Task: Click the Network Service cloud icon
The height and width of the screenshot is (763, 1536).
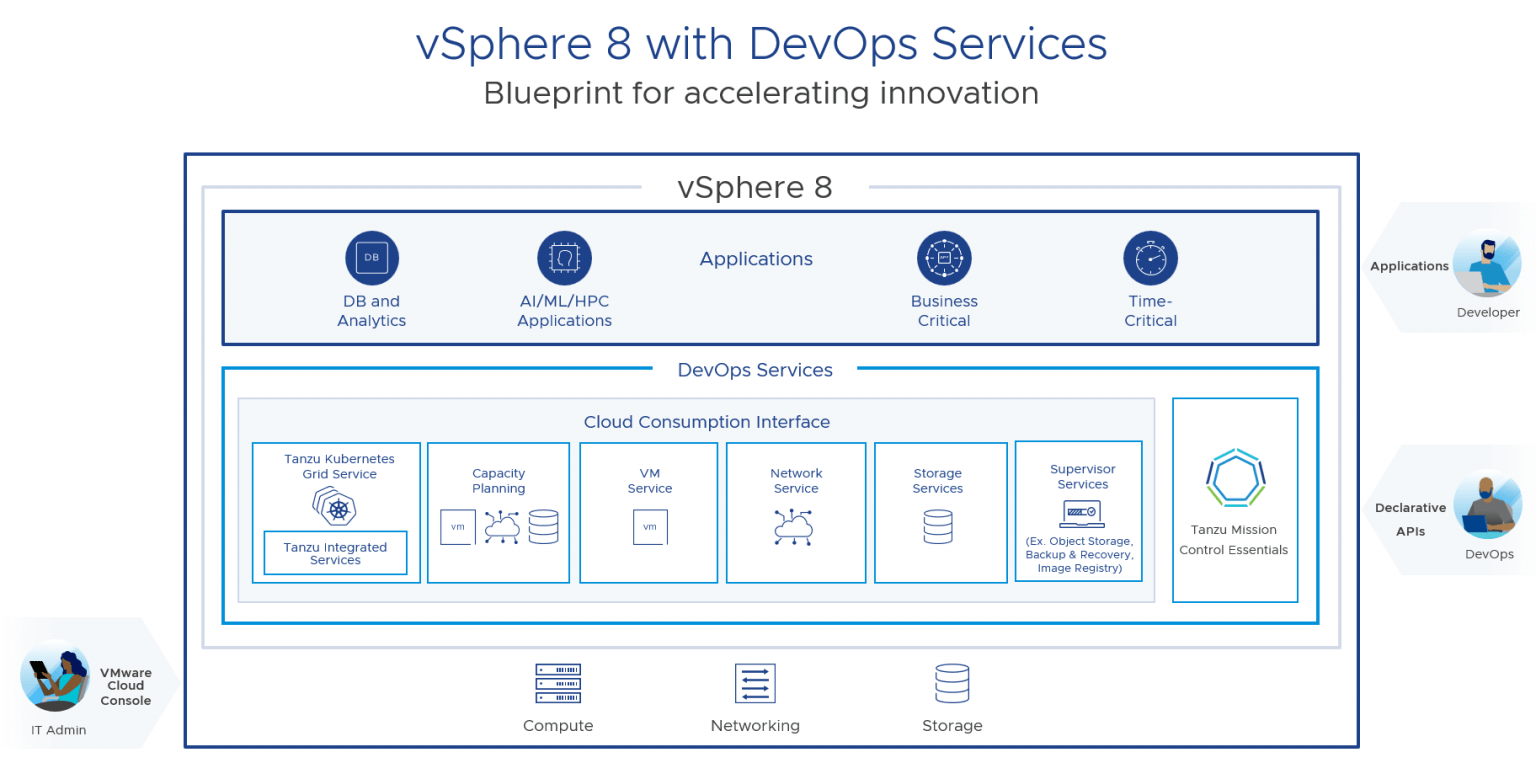Action: click(x=796, y=527)
